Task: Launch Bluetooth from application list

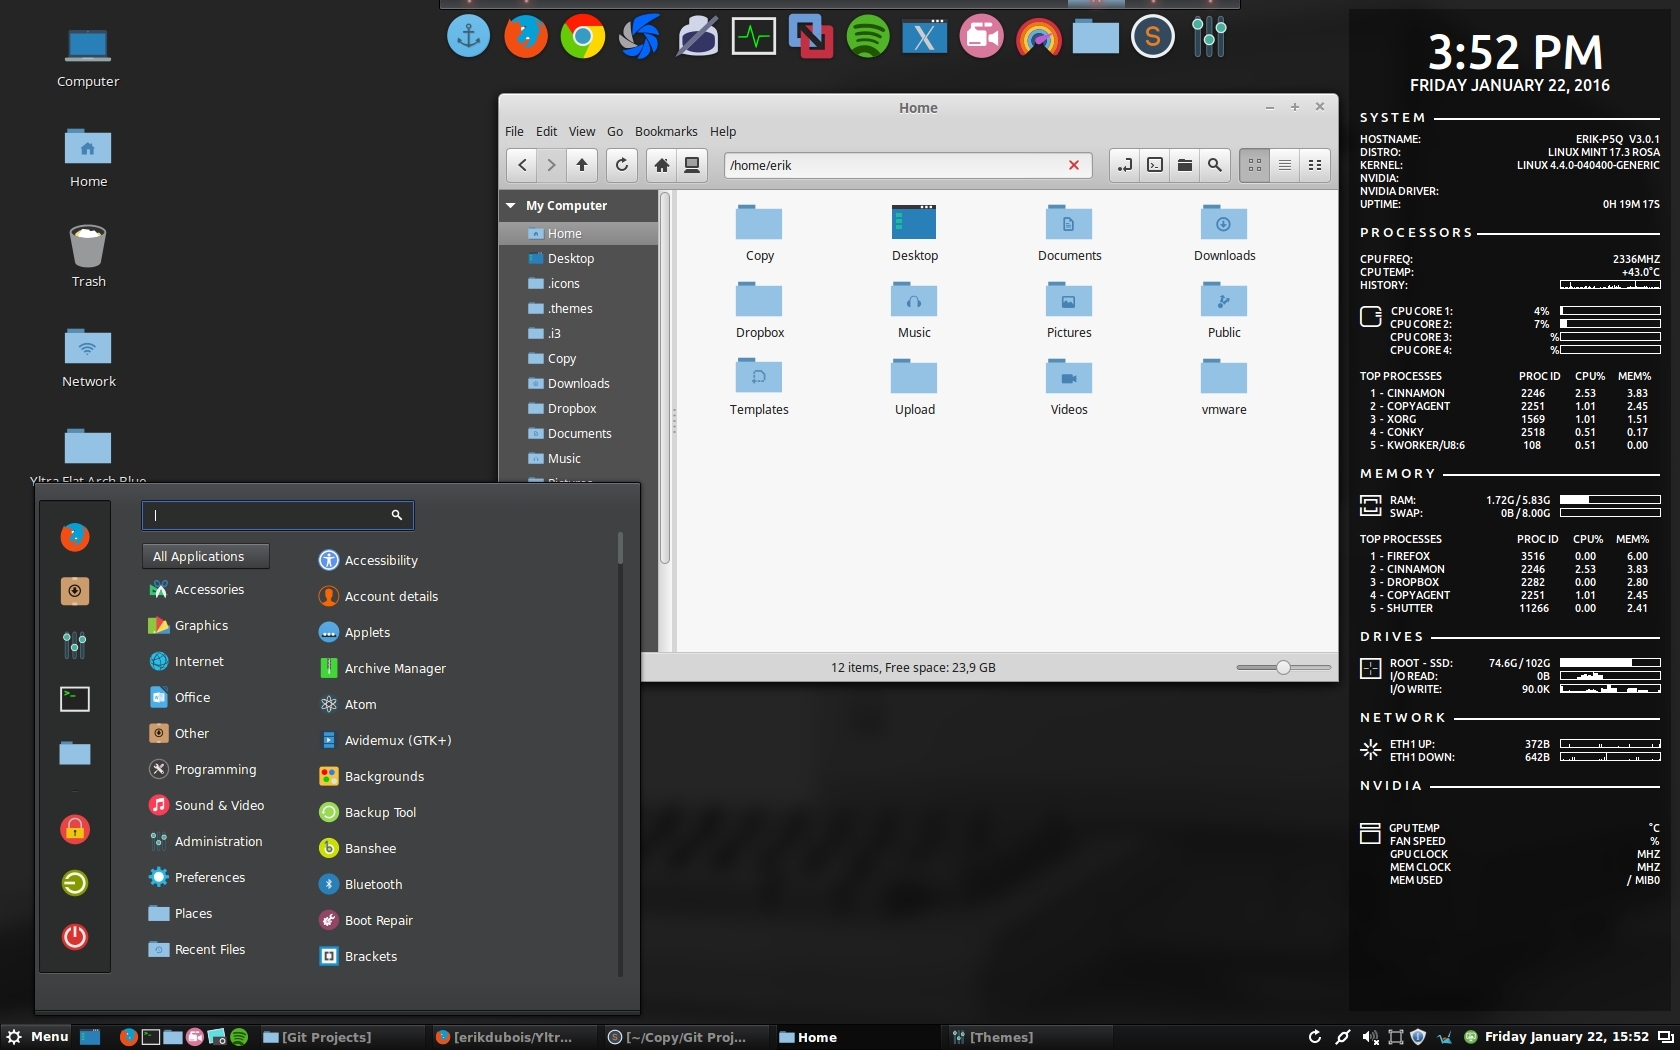Action: coord(361,884)
